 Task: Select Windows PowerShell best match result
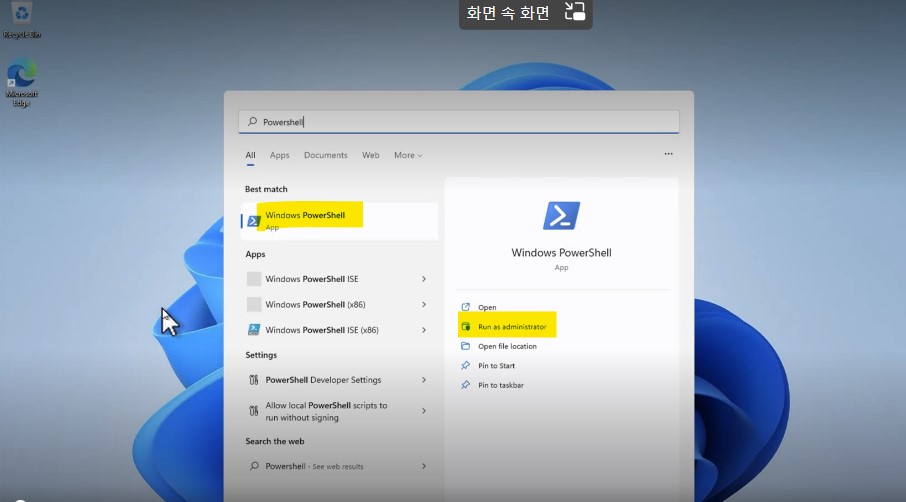[340, 221]
